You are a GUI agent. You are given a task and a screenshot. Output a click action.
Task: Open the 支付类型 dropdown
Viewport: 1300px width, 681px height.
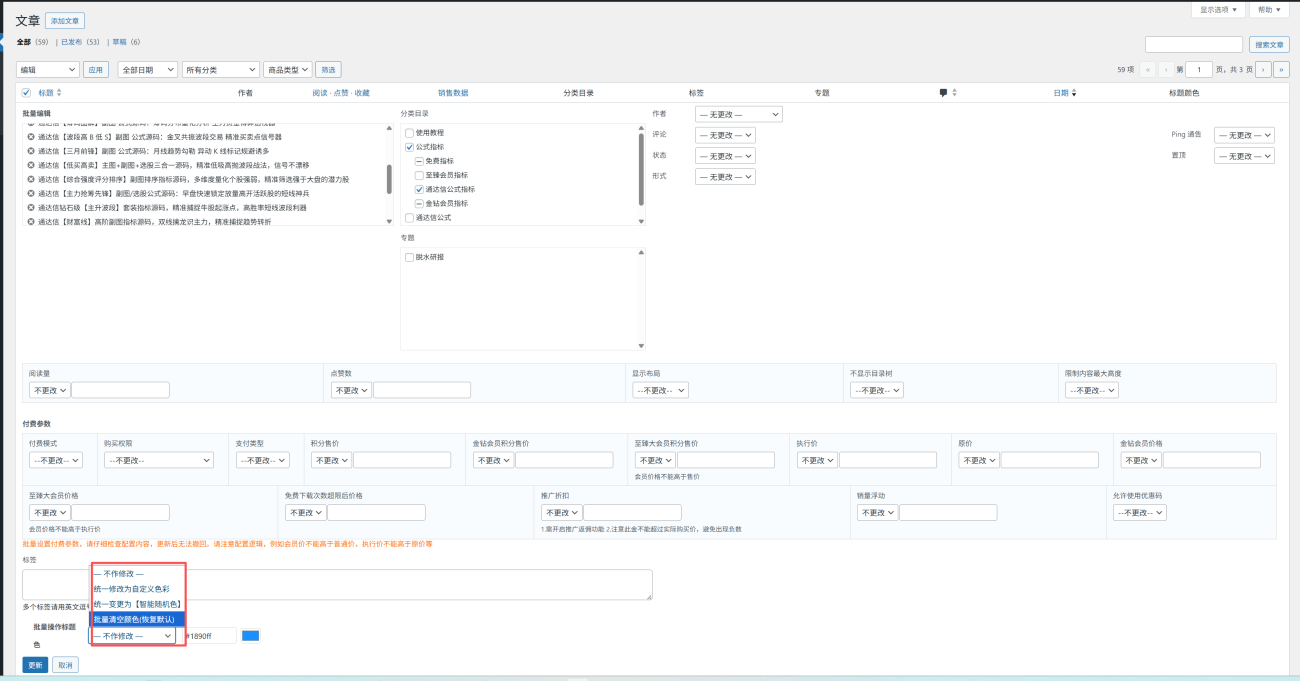pyautogui.click(x=263, y=460)
